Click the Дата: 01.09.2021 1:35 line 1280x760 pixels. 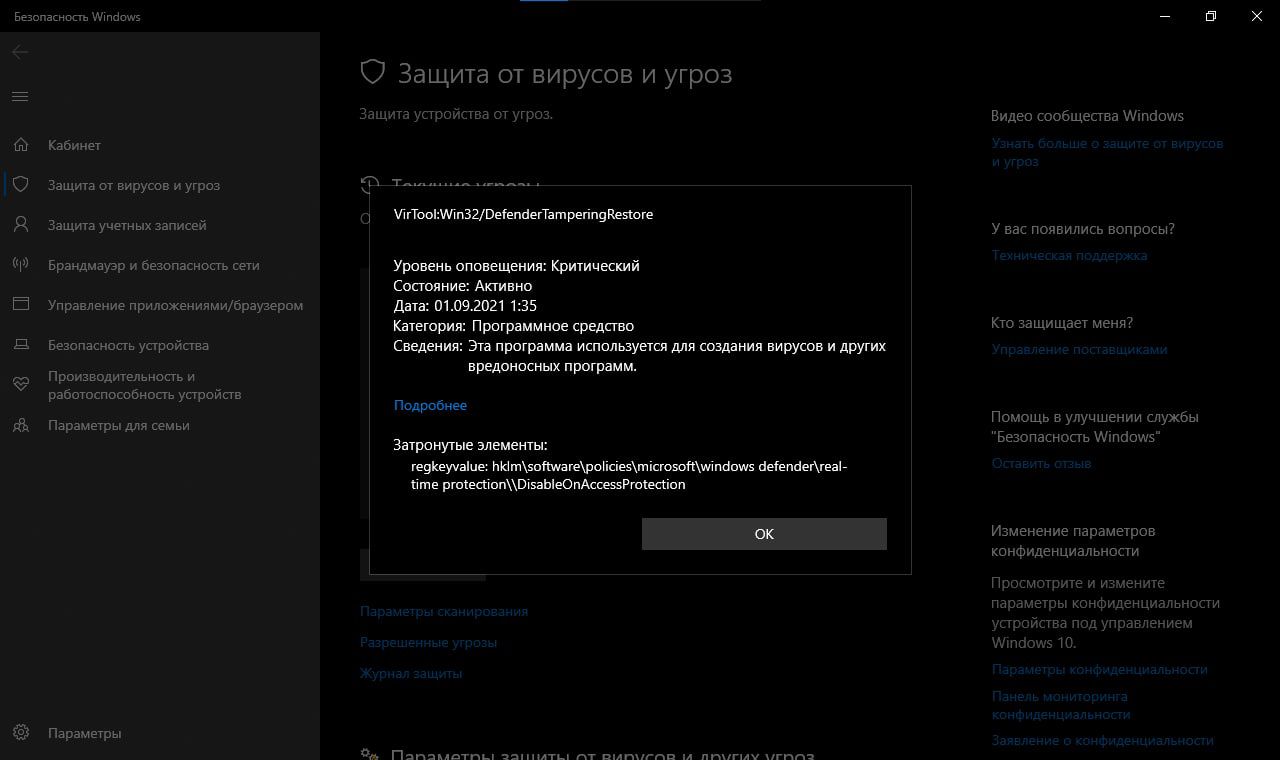coord(465,306)
